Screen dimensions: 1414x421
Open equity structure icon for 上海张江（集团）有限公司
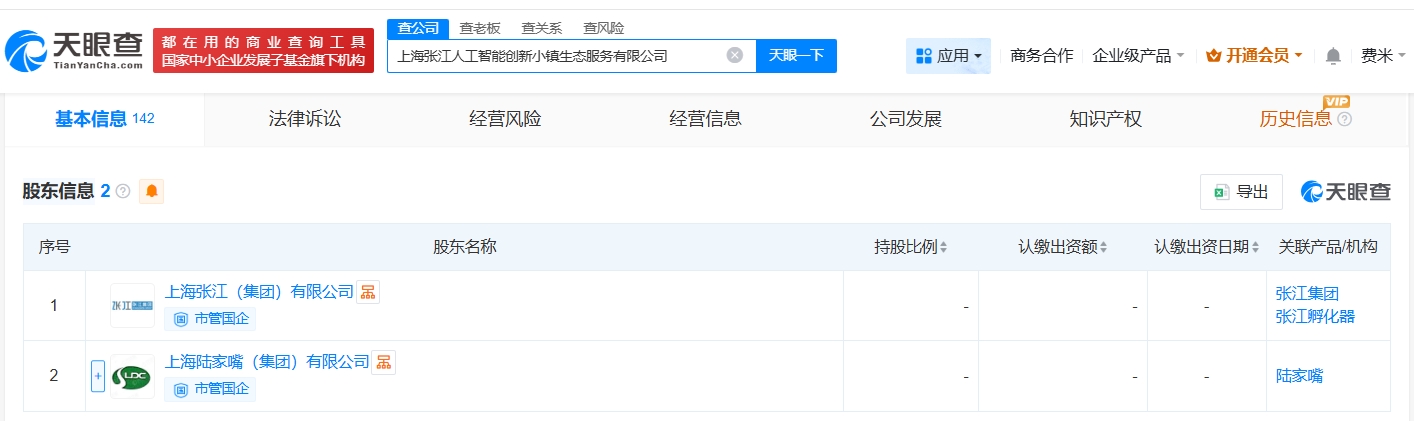368,292
